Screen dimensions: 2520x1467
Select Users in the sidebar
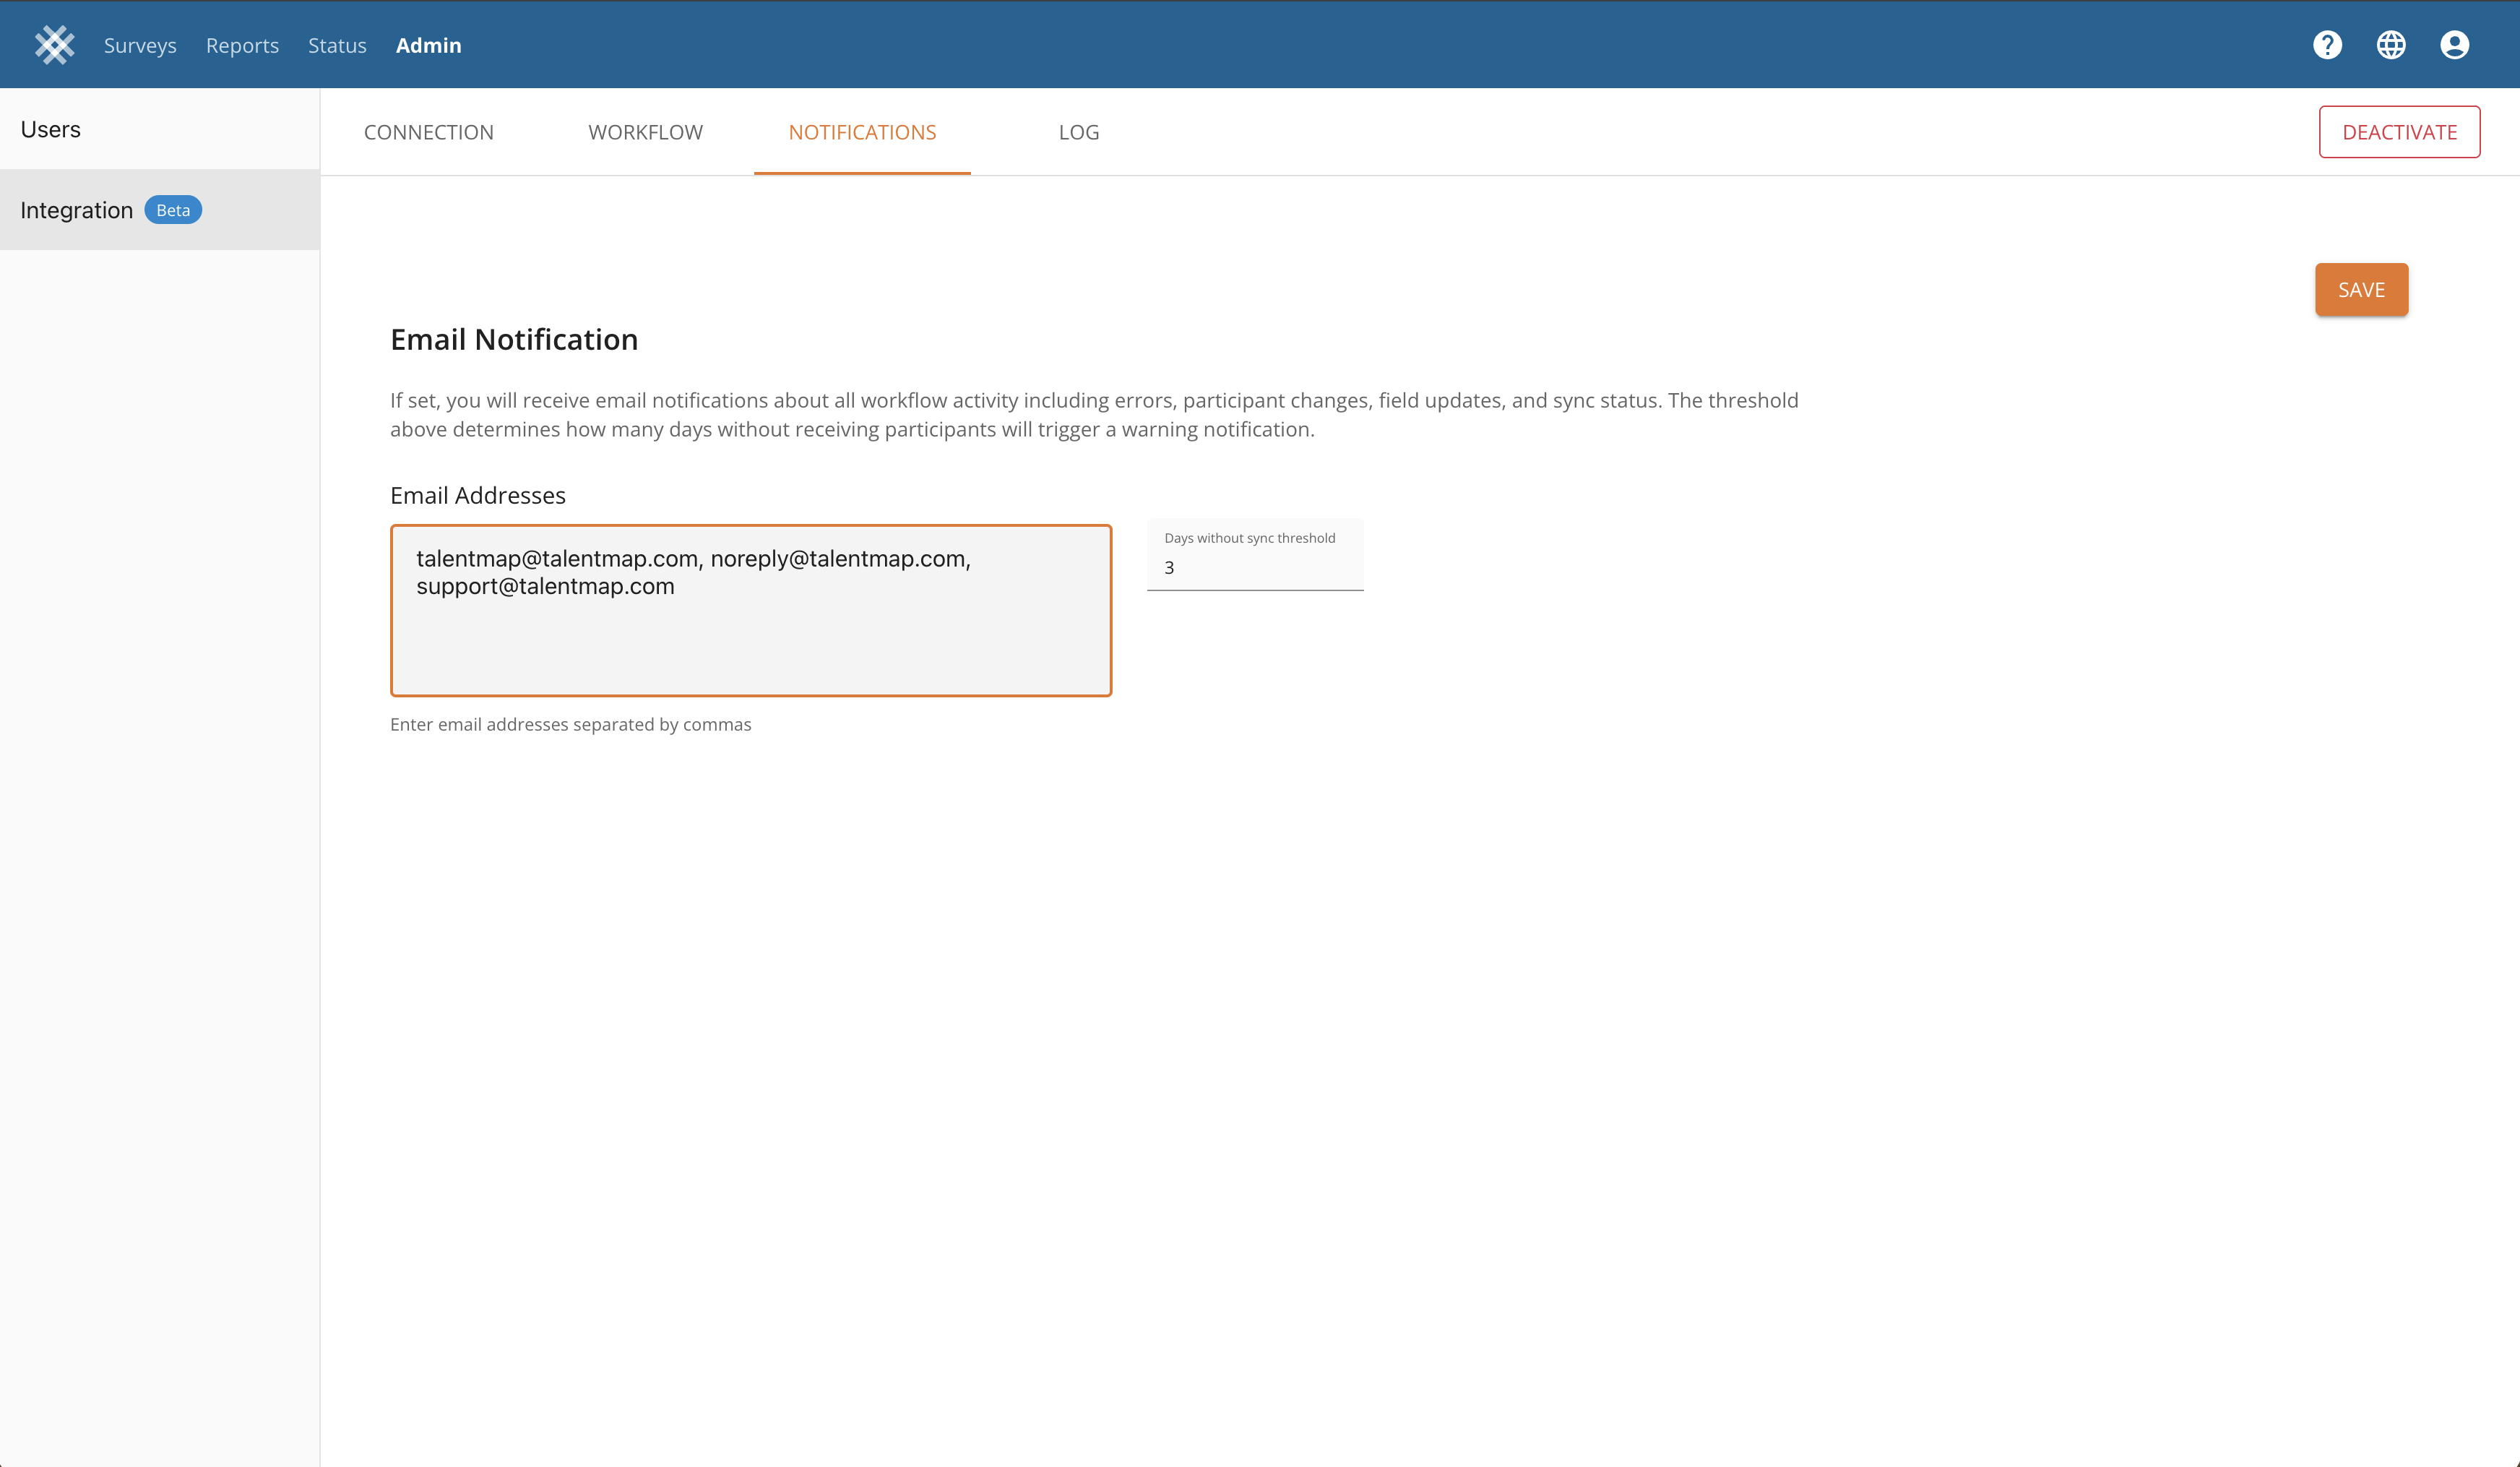[x=51, y=129]
